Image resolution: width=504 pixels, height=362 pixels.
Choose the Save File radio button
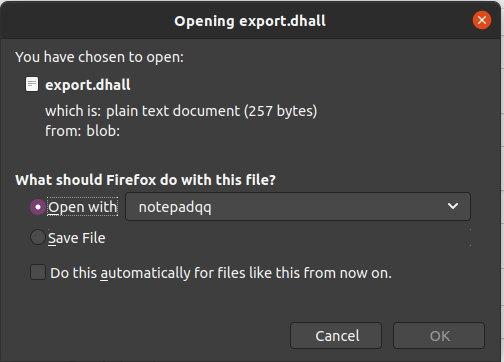pyautogui.click(x=38, y=237)
